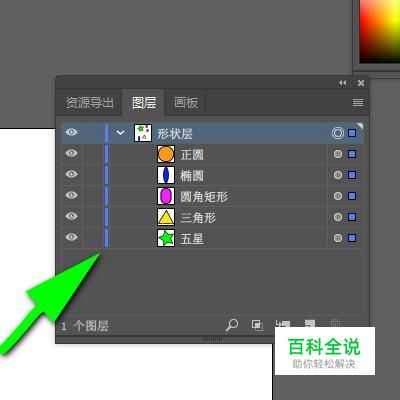This screenshot has width=400, height=400.
Task: Collapse the 形状层 layer chevron
Action: click(120, 133)
